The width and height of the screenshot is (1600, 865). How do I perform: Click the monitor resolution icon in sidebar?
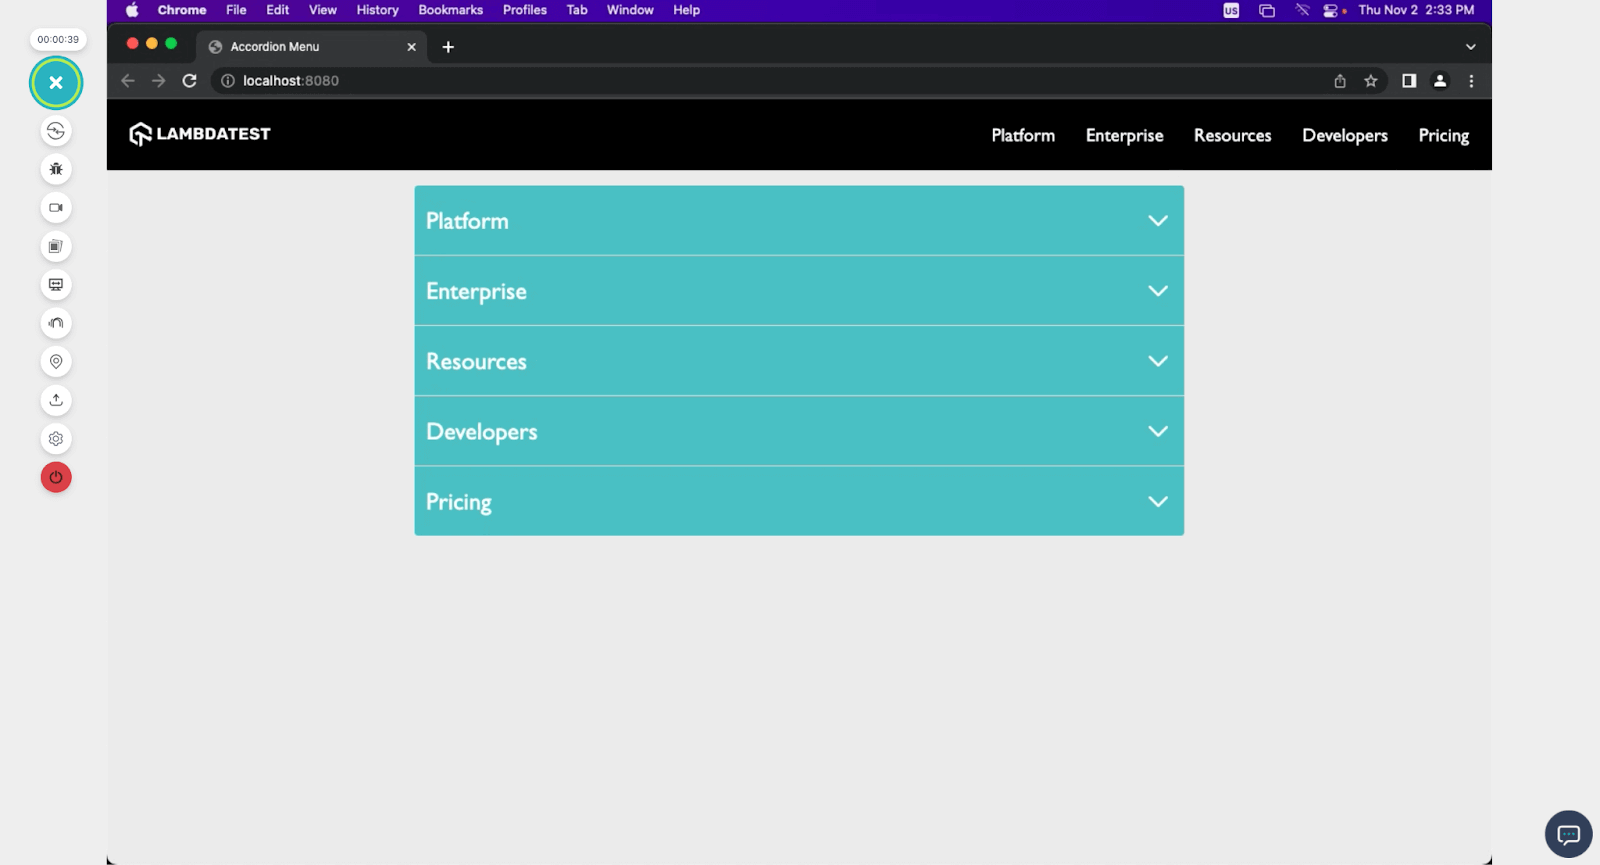coord(56,285)
